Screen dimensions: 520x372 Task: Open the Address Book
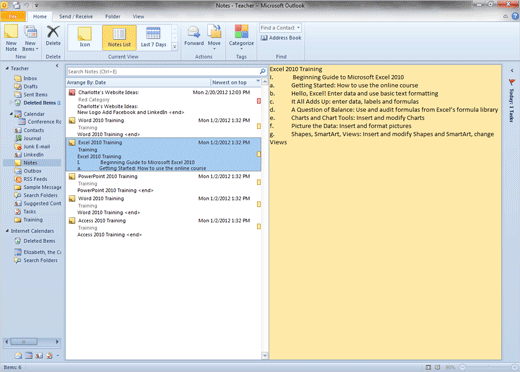281,38
